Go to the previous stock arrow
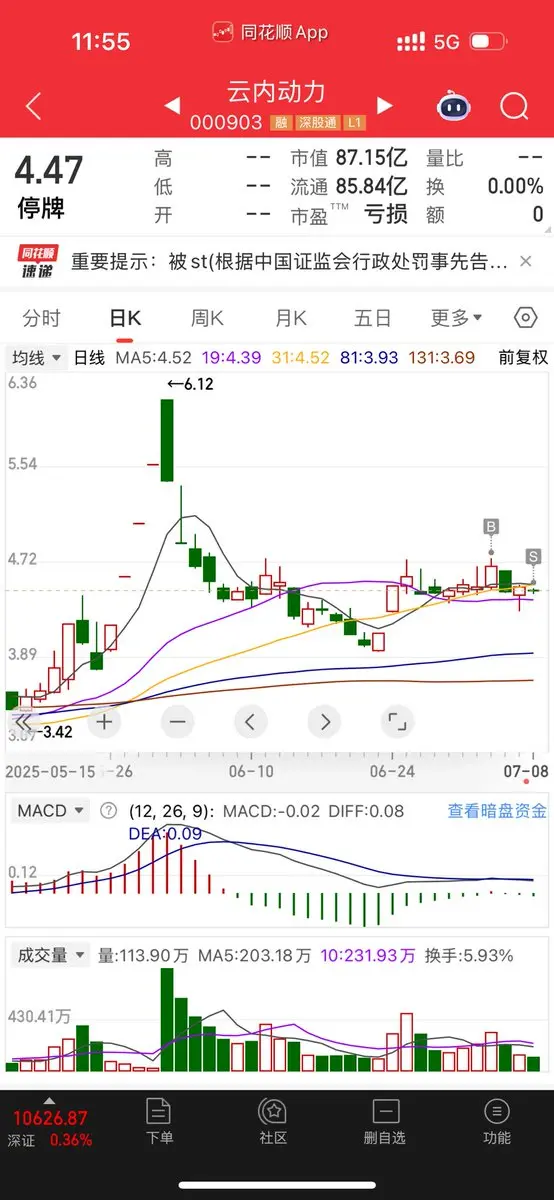The image size is (554, 1200). pyautogui.click(x=172, y=106)
